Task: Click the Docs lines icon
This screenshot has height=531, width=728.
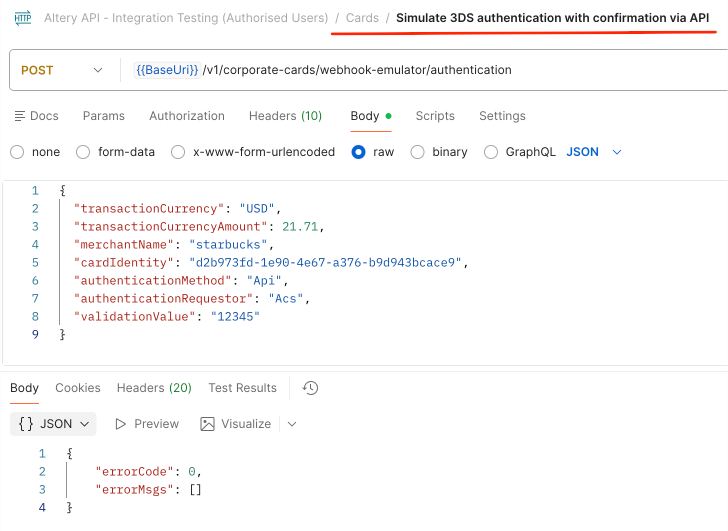Action: tap(20, 116)
